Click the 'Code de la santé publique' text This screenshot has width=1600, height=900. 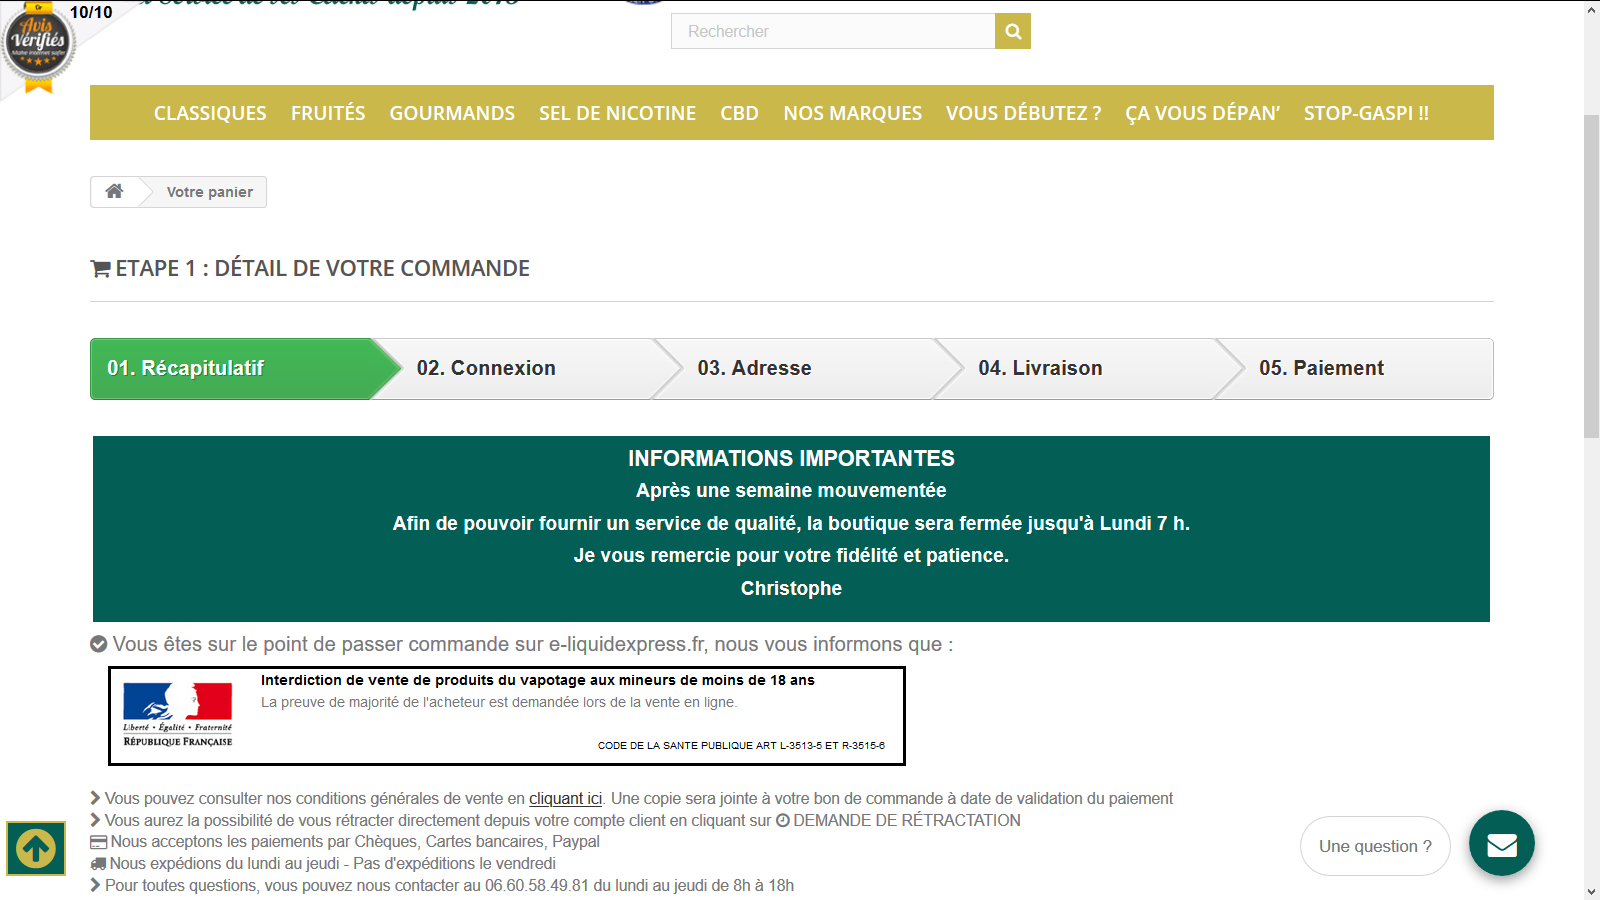741,746
